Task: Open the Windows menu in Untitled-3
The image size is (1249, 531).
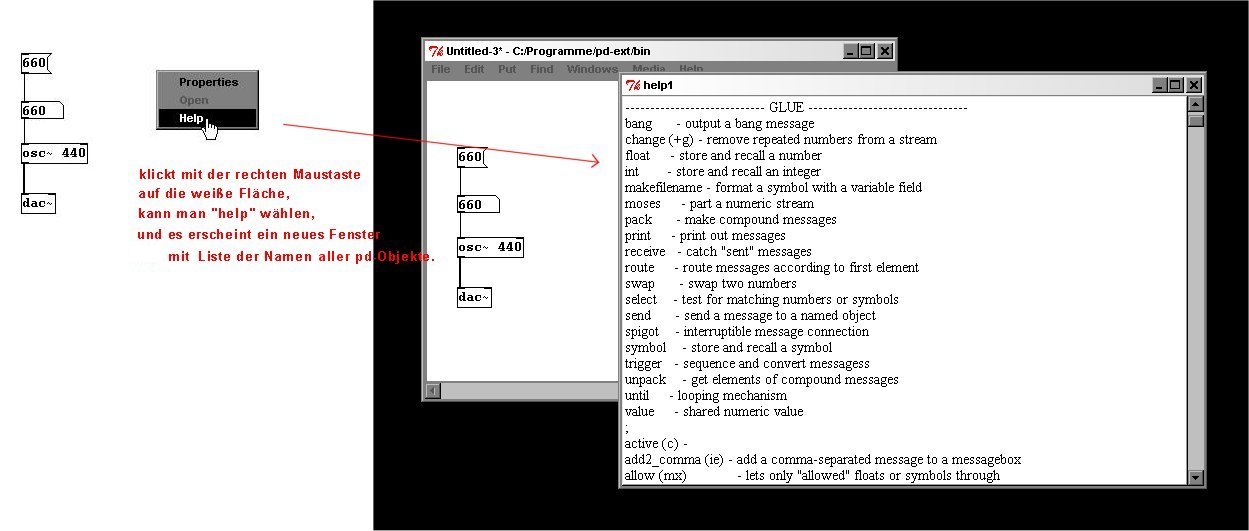Action: tap(591, 69)
